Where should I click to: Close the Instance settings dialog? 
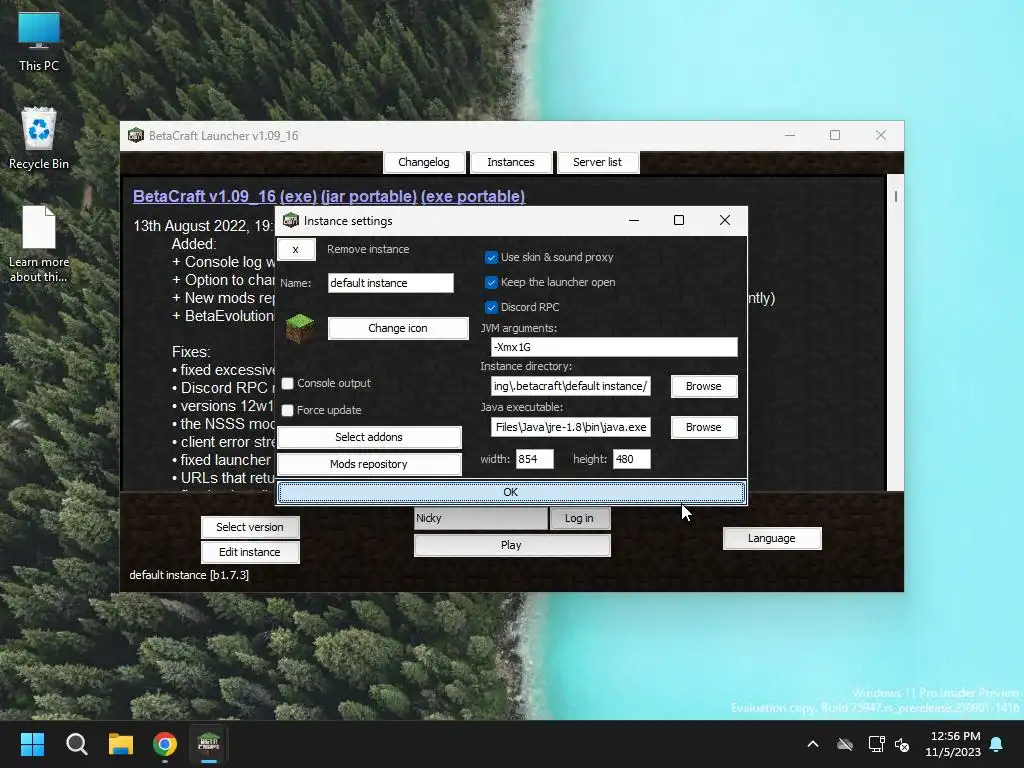coord(724,220)
